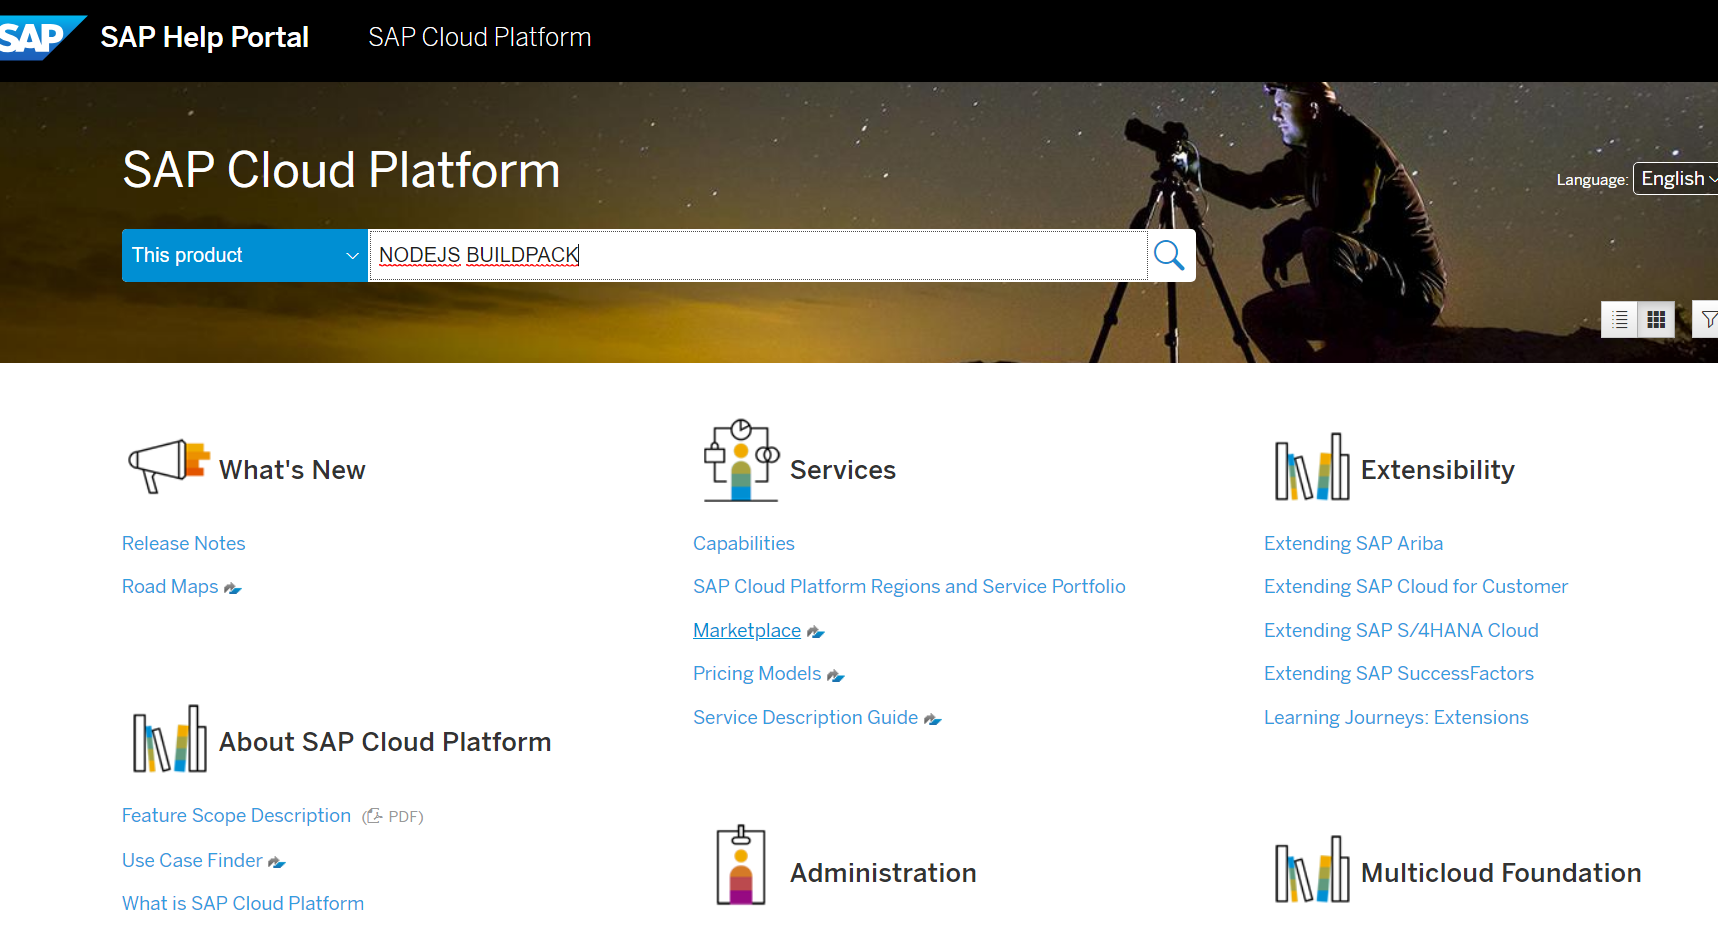Click external link icon beside Road Maps
The image size is (1718, 926).
(233, 588)
